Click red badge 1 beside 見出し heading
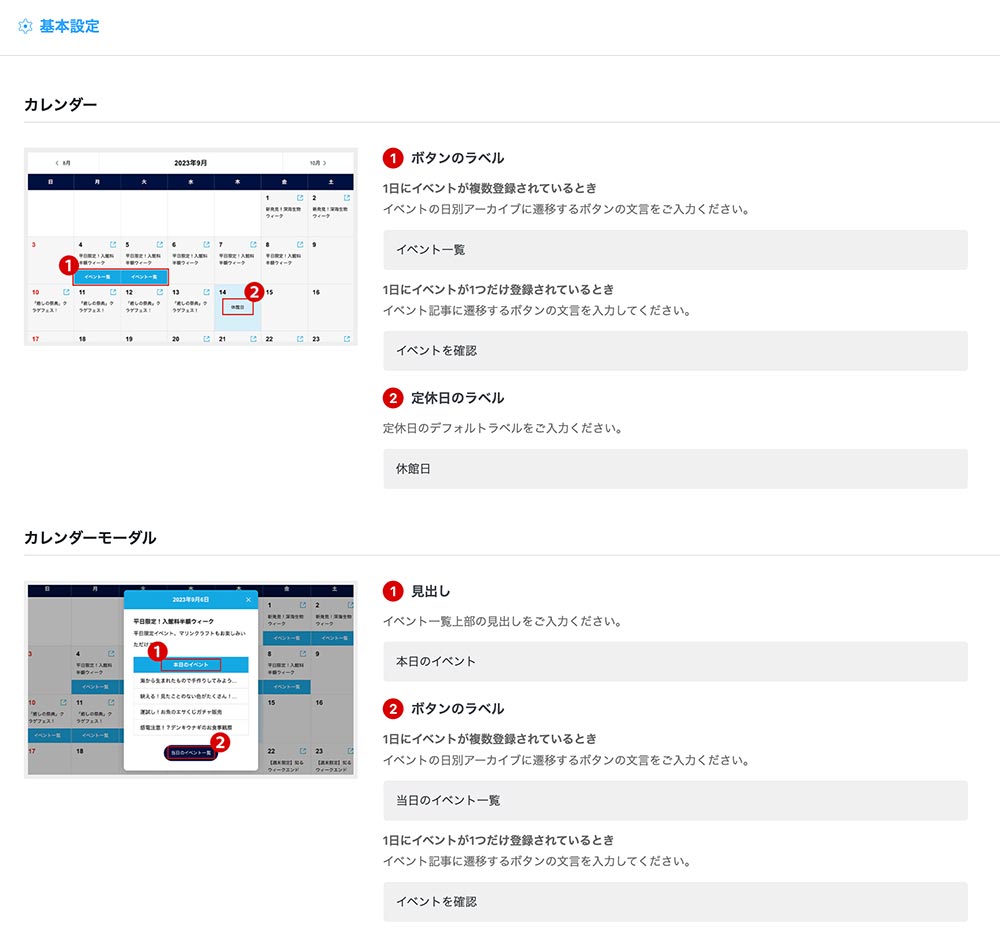Image resolution: width=1000 pixels, height=952 pixels. (393, 591)
